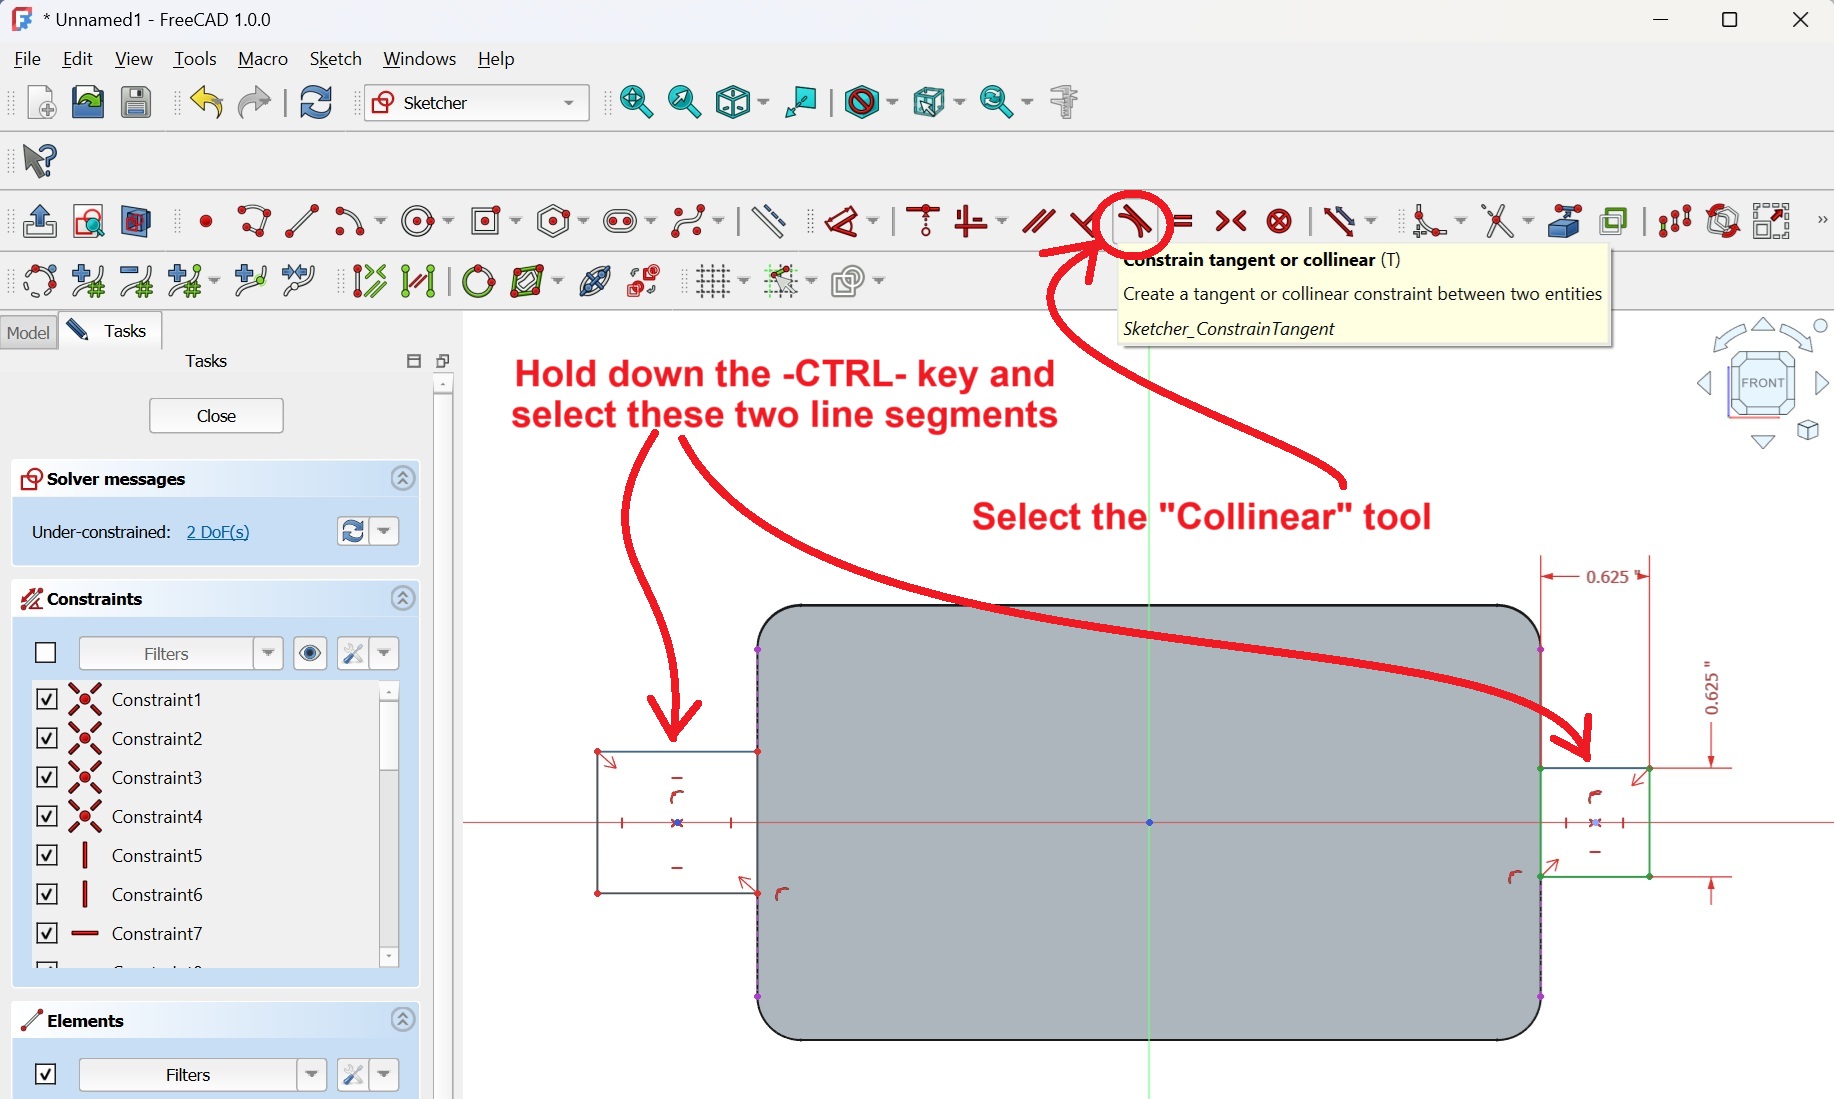Toggle constraints visibility eye button

pyautogui.click(x=310, y=653)
